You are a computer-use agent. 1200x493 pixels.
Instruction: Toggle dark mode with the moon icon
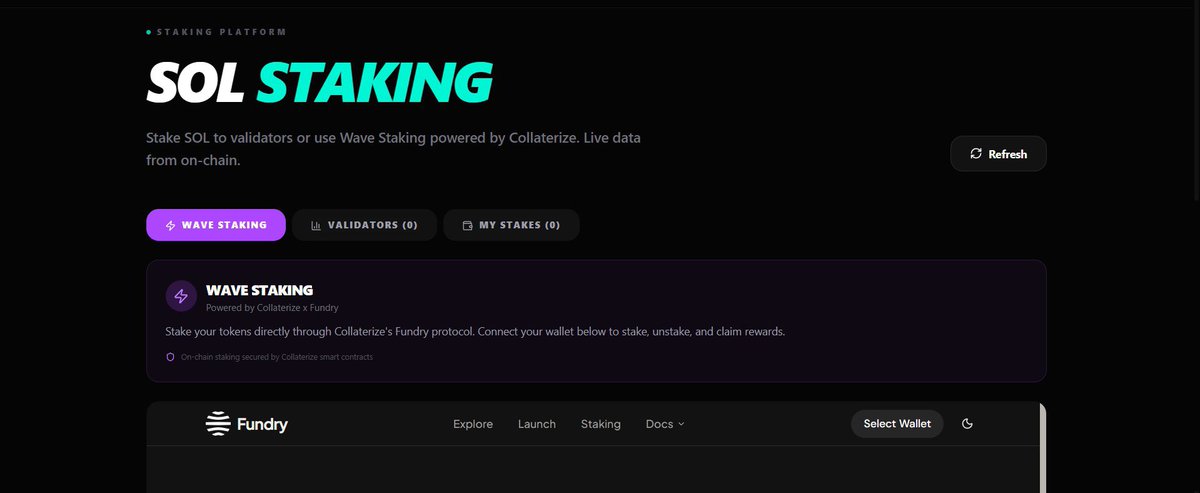click(x=967, y=424)
